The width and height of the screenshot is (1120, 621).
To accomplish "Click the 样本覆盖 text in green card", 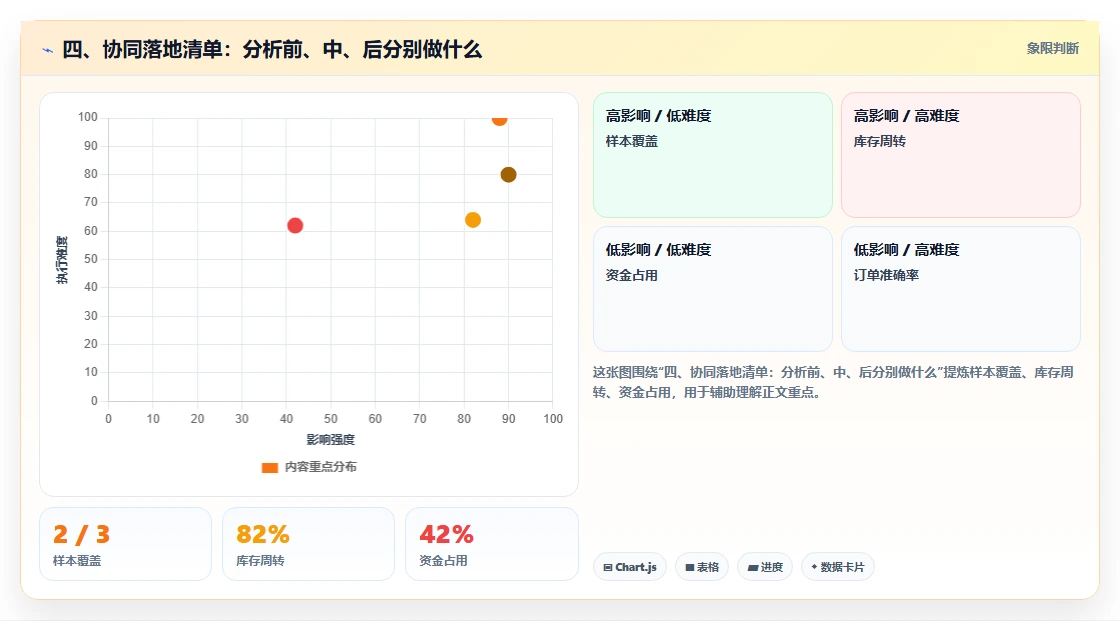I will pyautogui.click(x=631, y=141).
